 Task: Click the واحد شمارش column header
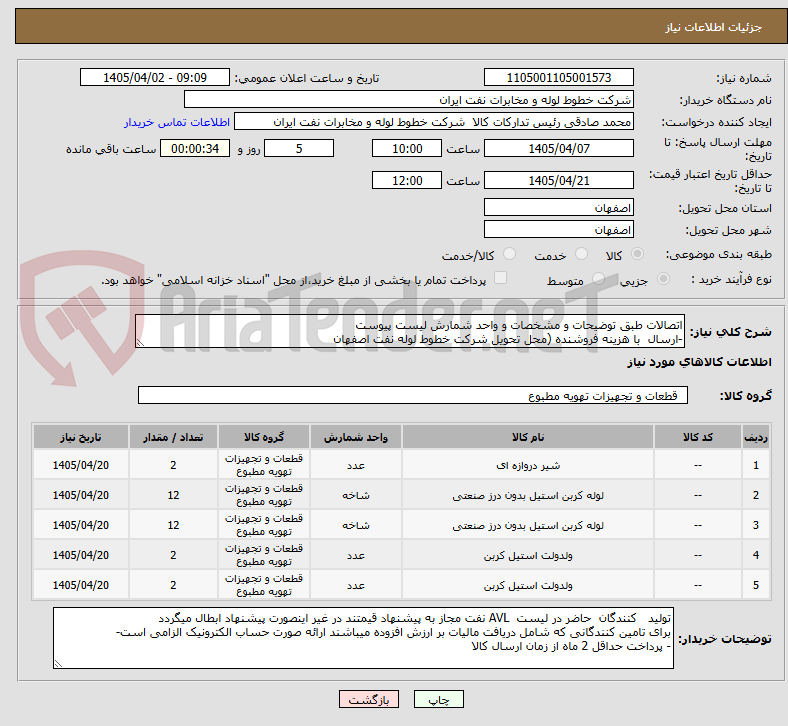[x=356, y=437]
